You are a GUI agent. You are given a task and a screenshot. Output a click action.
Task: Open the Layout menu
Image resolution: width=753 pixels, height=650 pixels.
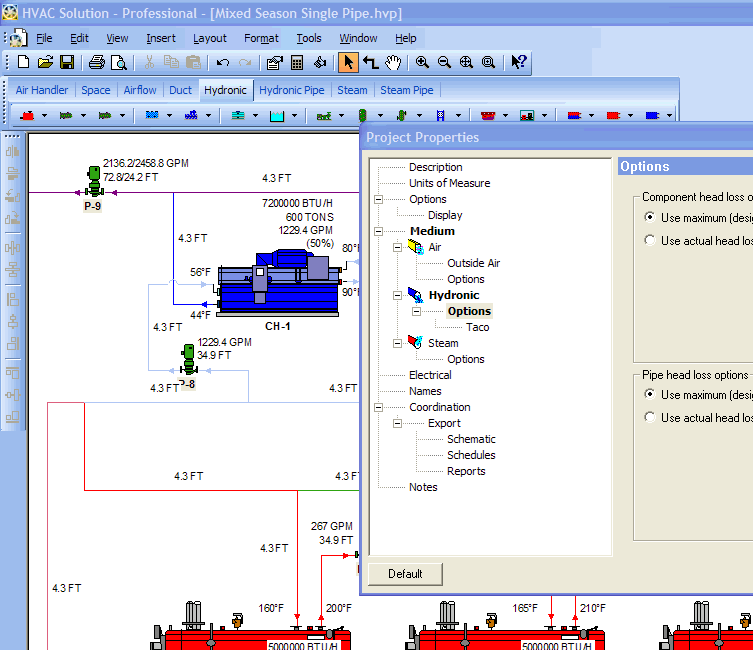(210, 38)
